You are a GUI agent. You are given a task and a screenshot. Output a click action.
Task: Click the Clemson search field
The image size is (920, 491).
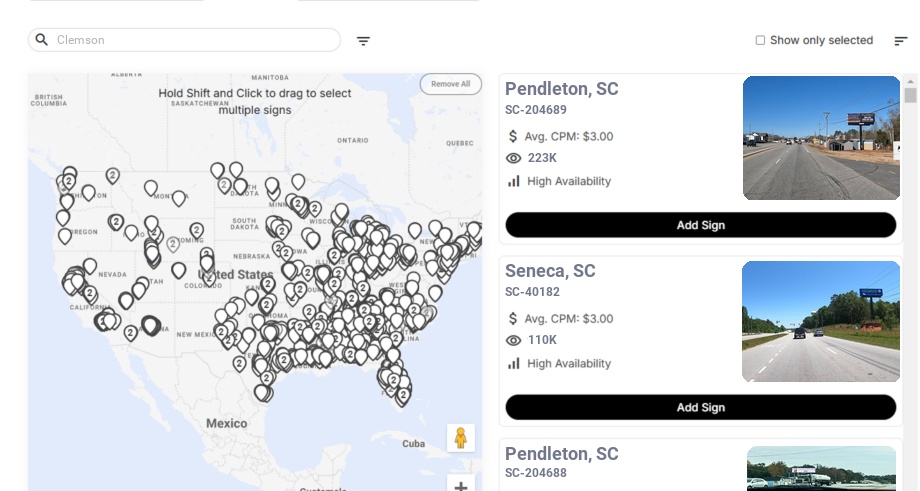[x=190, y=40]
